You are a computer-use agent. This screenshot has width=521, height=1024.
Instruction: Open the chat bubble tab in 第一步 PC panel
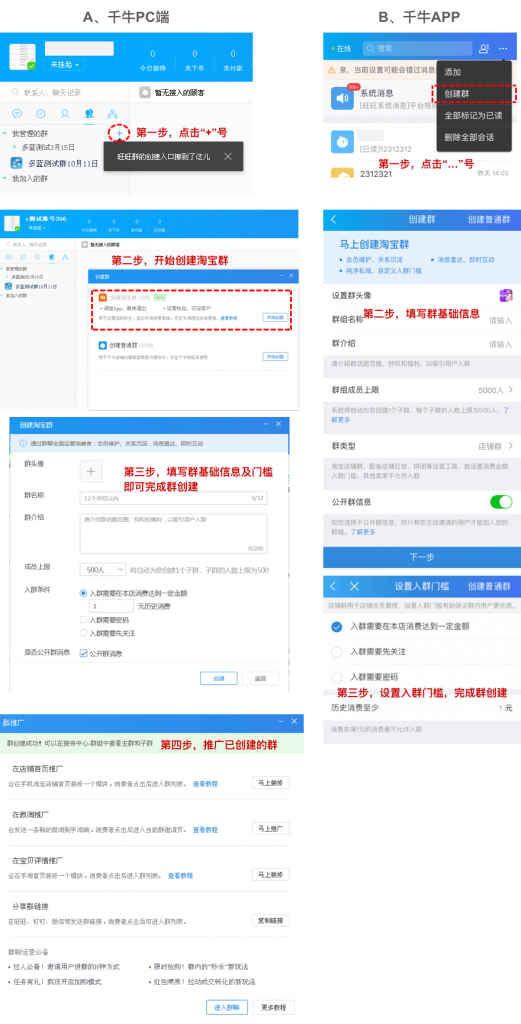click(18, 114)
